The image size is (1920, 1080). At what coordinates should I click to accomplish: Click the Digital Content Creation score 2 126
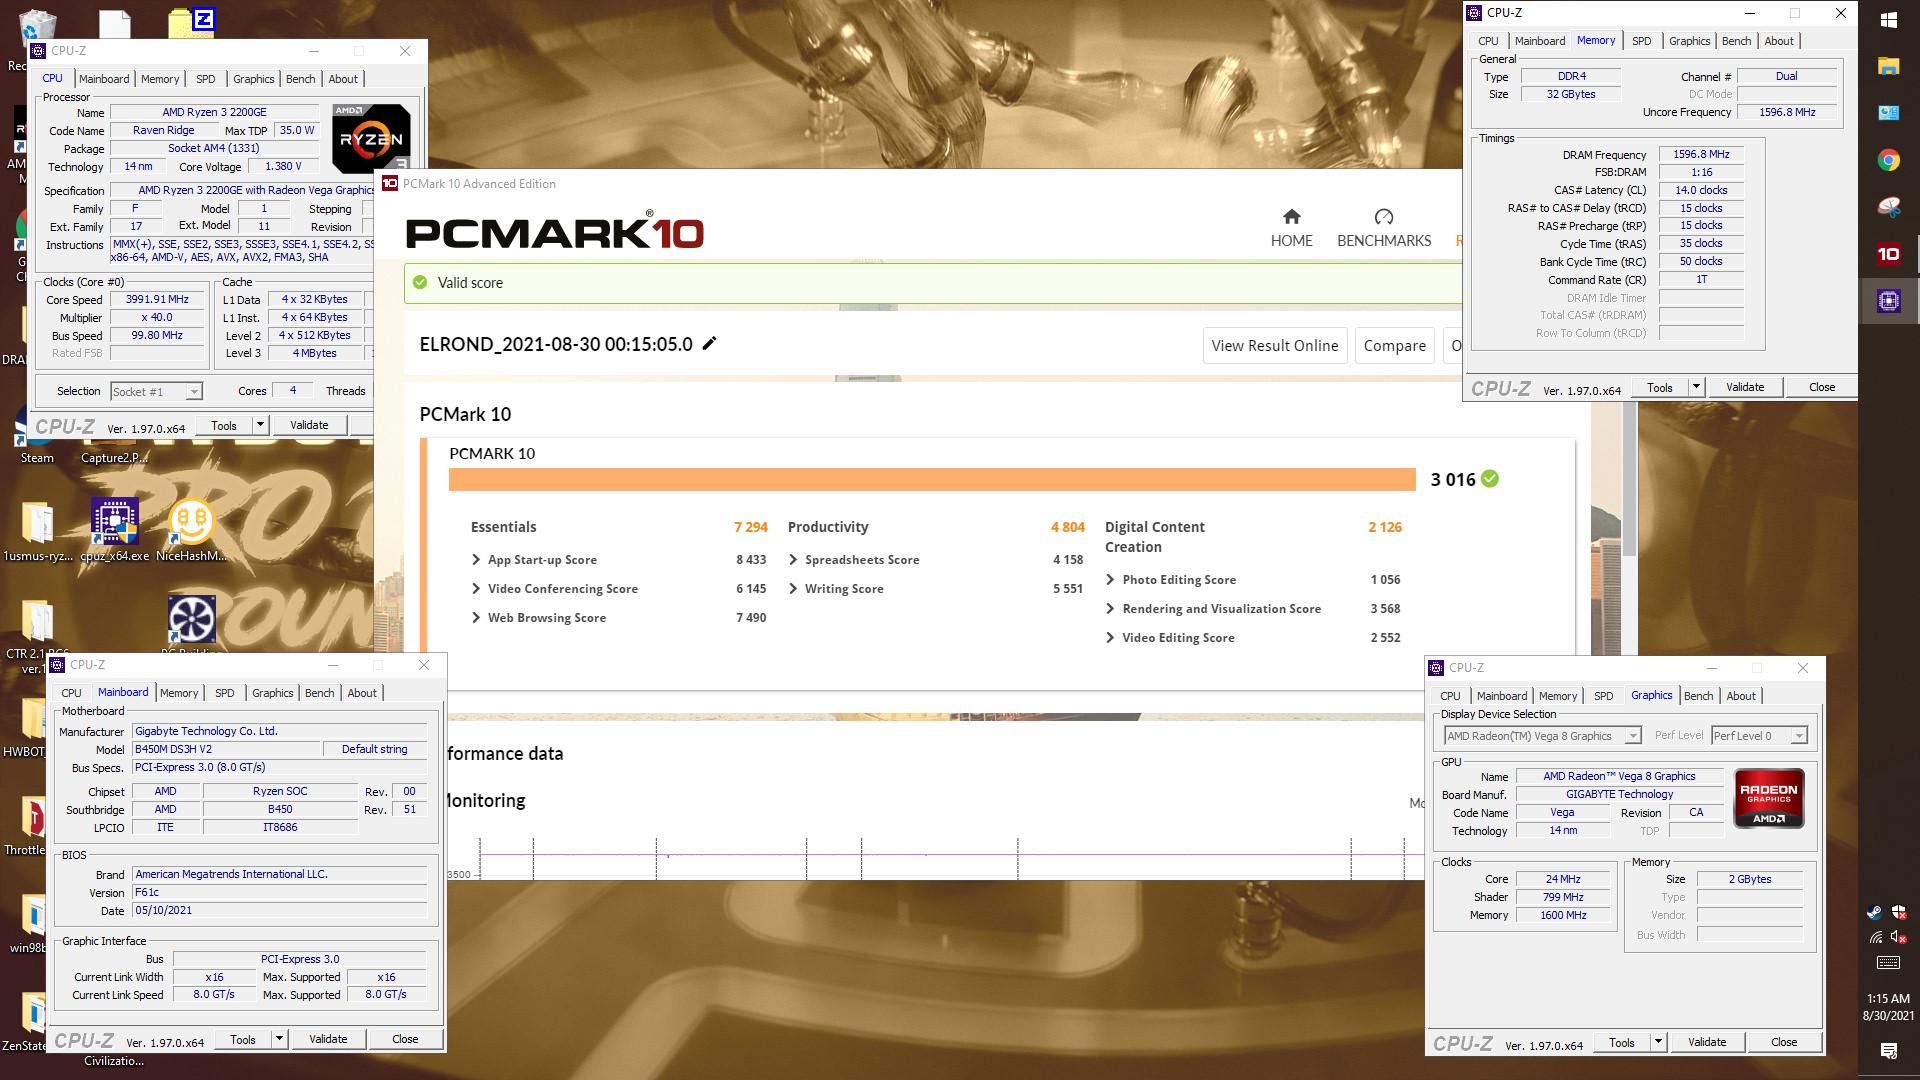pyautogui.click(x=1384, y=527)
